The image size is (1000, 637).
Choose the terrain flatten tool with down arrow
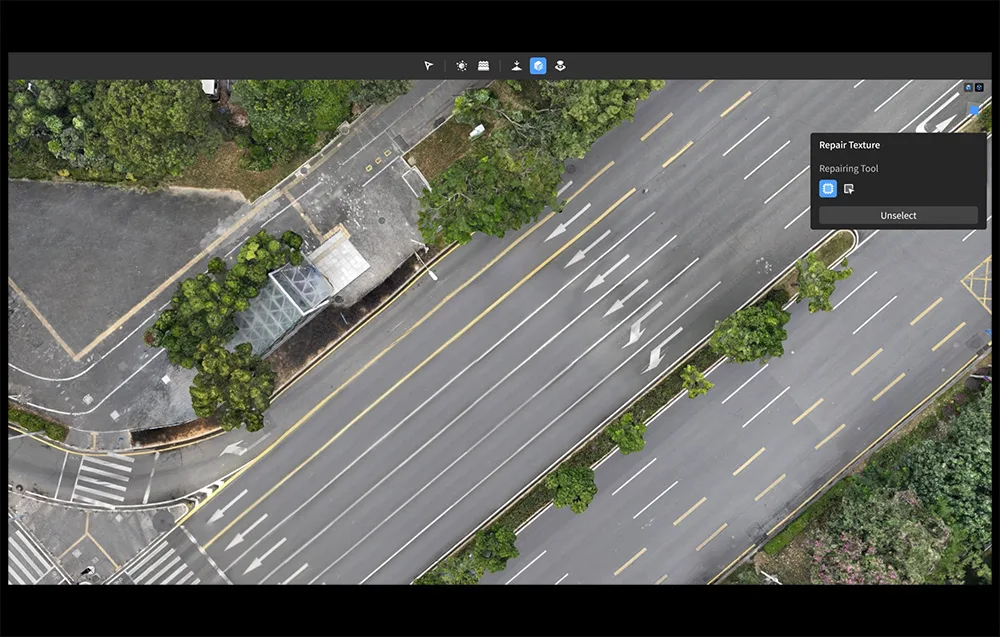(x=517, y=66)
